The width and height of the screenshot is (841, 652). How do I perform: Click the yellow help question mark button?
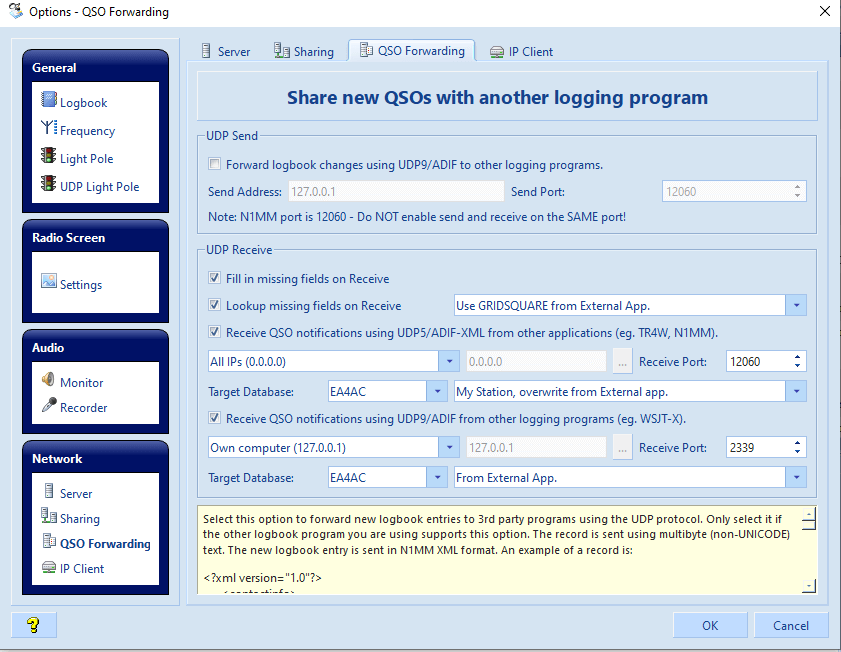[x=33, y=625]
